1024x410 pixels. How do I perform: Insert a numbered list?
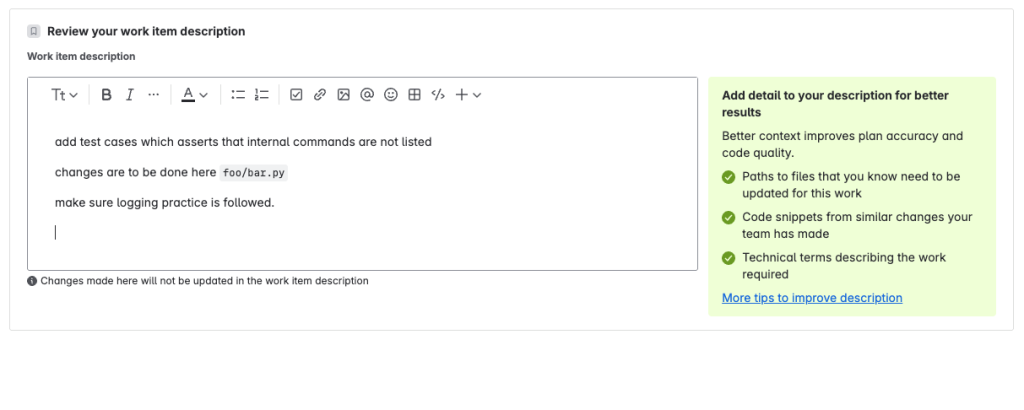[262, 95]
